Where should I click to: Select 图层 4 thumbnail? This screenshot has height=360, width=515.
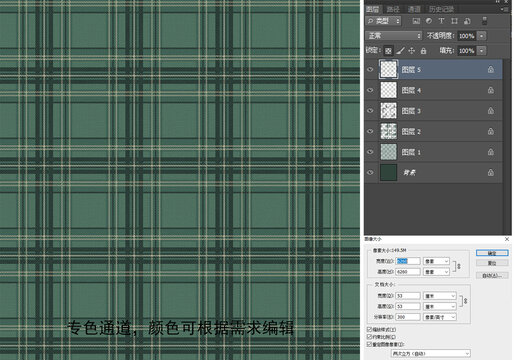point(388,90)
